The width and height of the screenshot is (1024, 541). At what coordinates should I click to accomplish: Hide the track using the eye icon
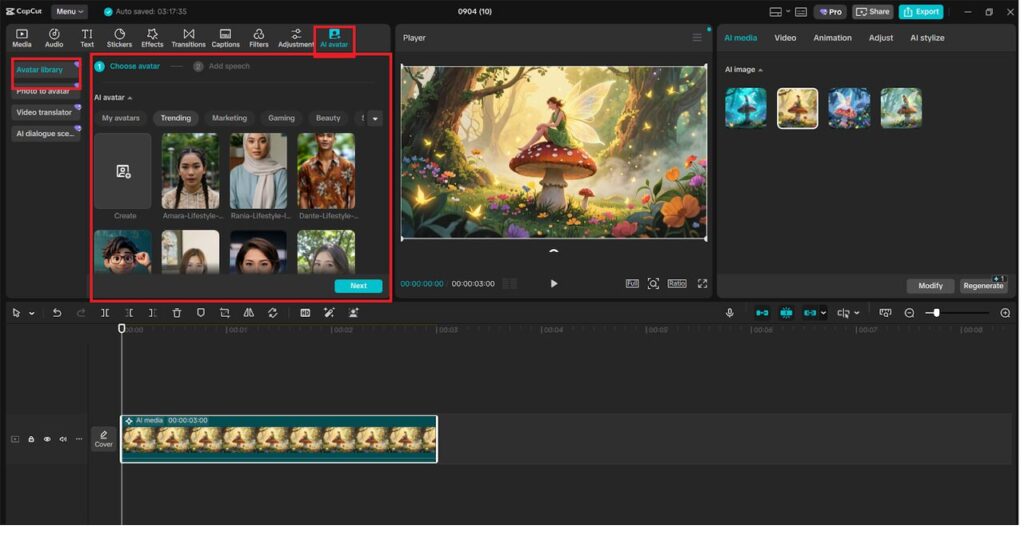(47, 439)
